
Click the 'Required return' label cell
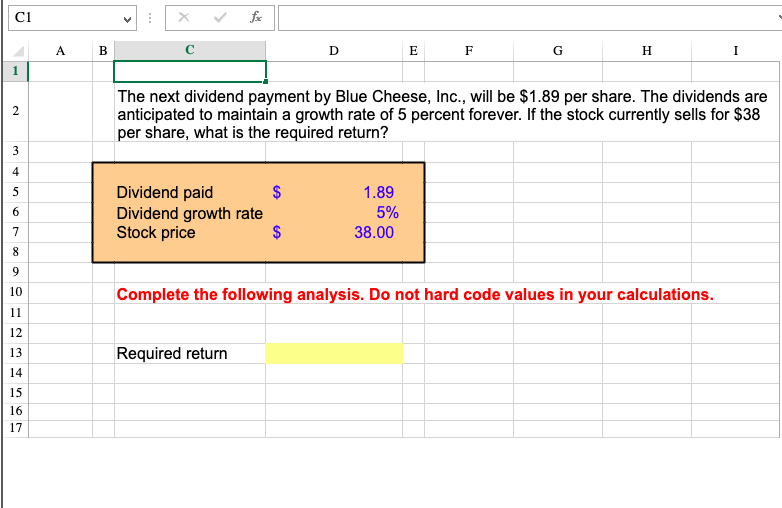(x=190, y=353)
